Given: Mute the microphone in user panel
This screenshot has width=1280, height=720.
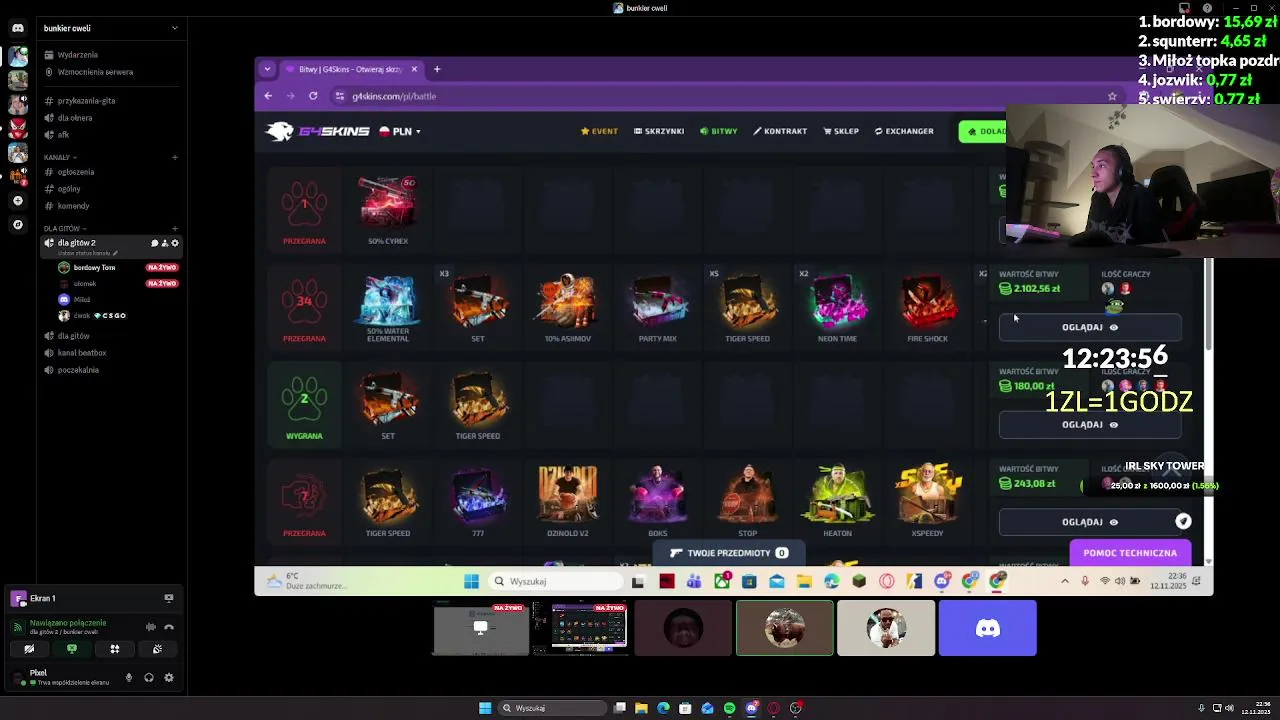Looking at the screenshot, I should tap(128, 677).
